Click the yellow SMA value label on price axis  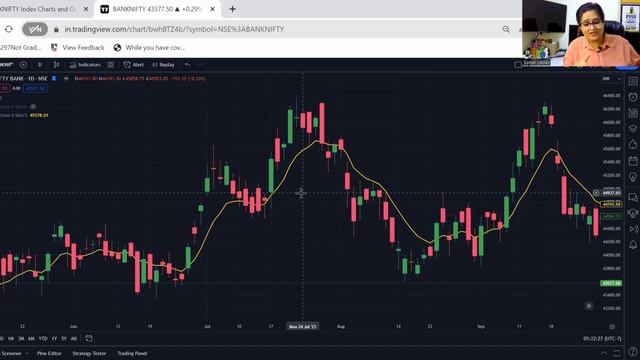[x=611, y=204]
